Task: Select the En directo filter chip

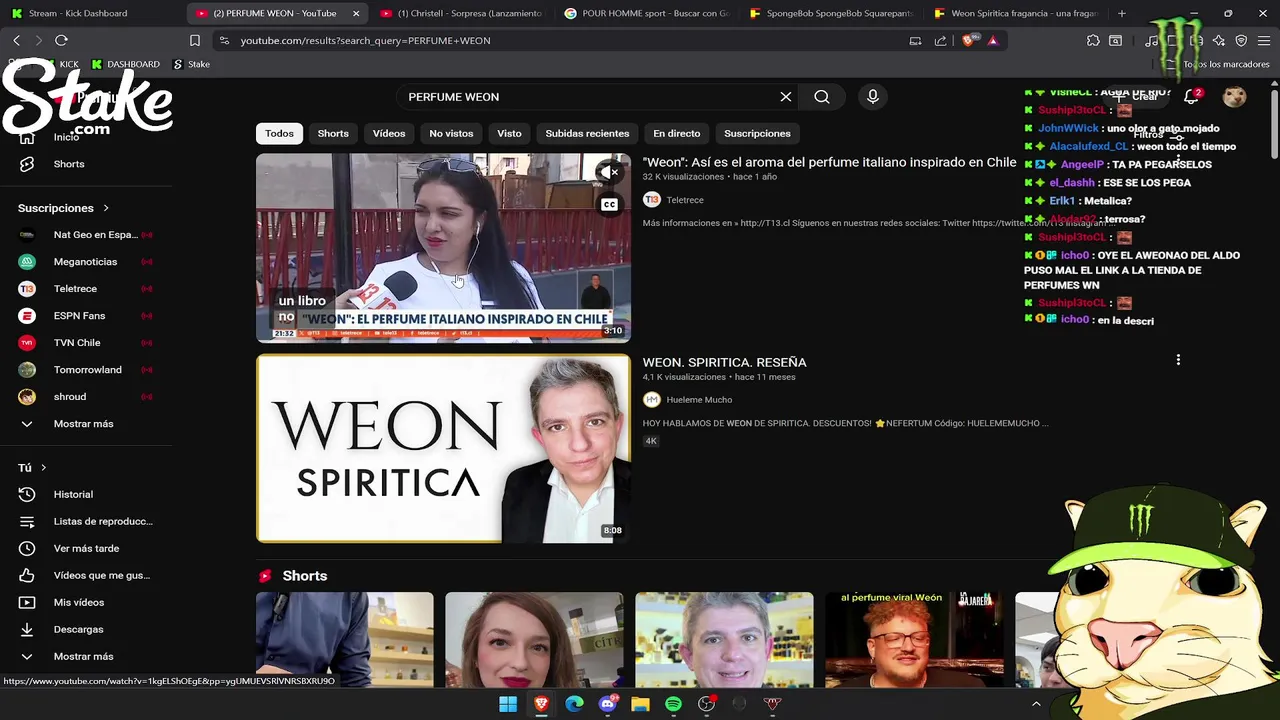Action: (x=677, y=133)
